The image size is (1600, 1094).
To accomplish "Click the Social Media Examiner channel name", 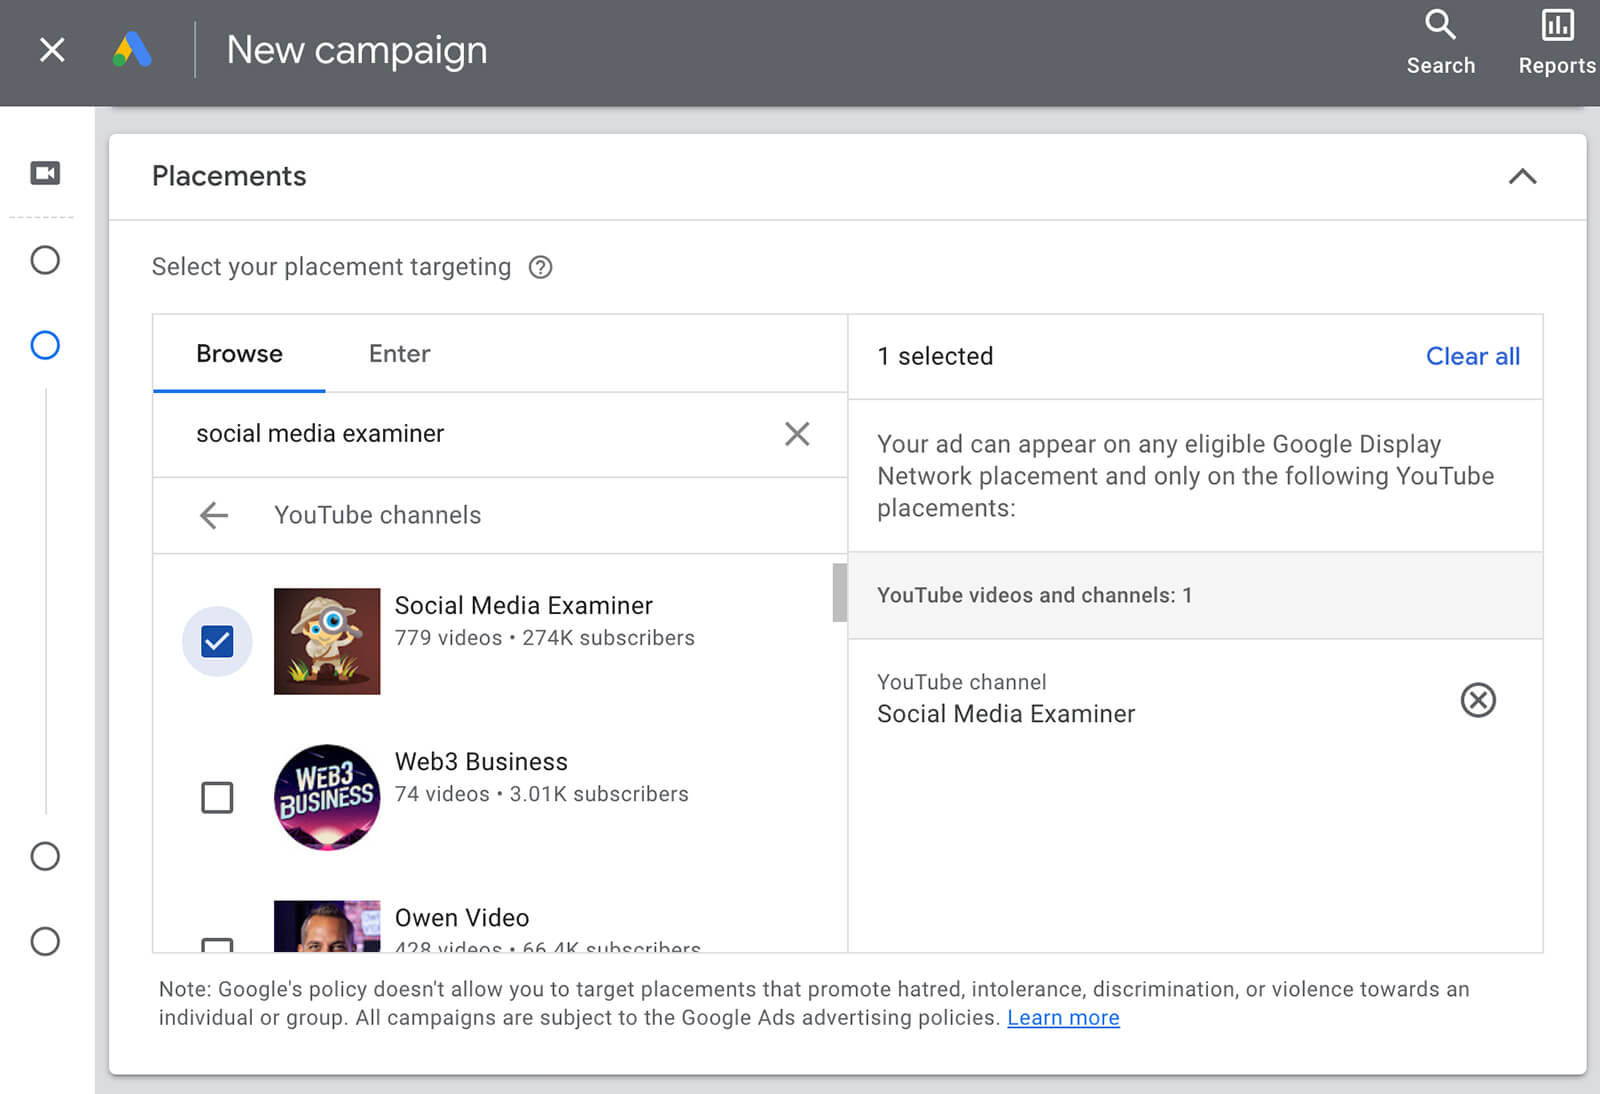I will 523,606.
